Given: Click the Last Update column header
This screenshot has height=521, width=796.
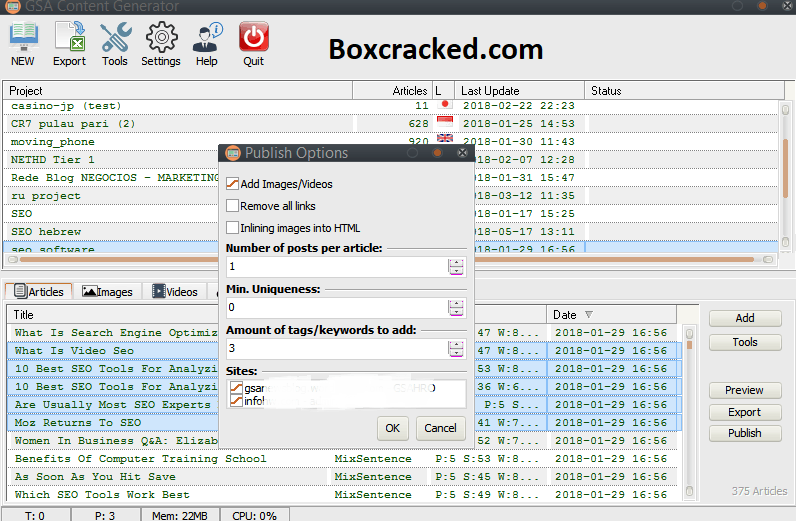Looking at the screenshot, I should 519,91.
